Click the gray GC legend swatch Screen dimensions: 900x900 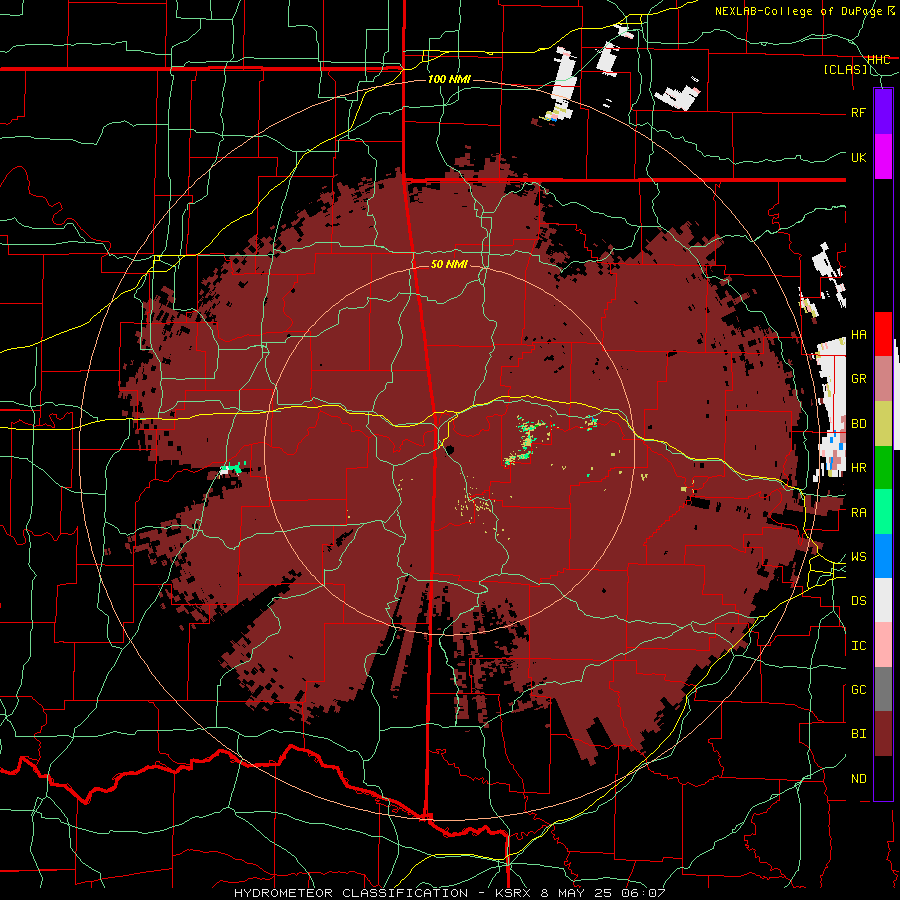point(883,689)
